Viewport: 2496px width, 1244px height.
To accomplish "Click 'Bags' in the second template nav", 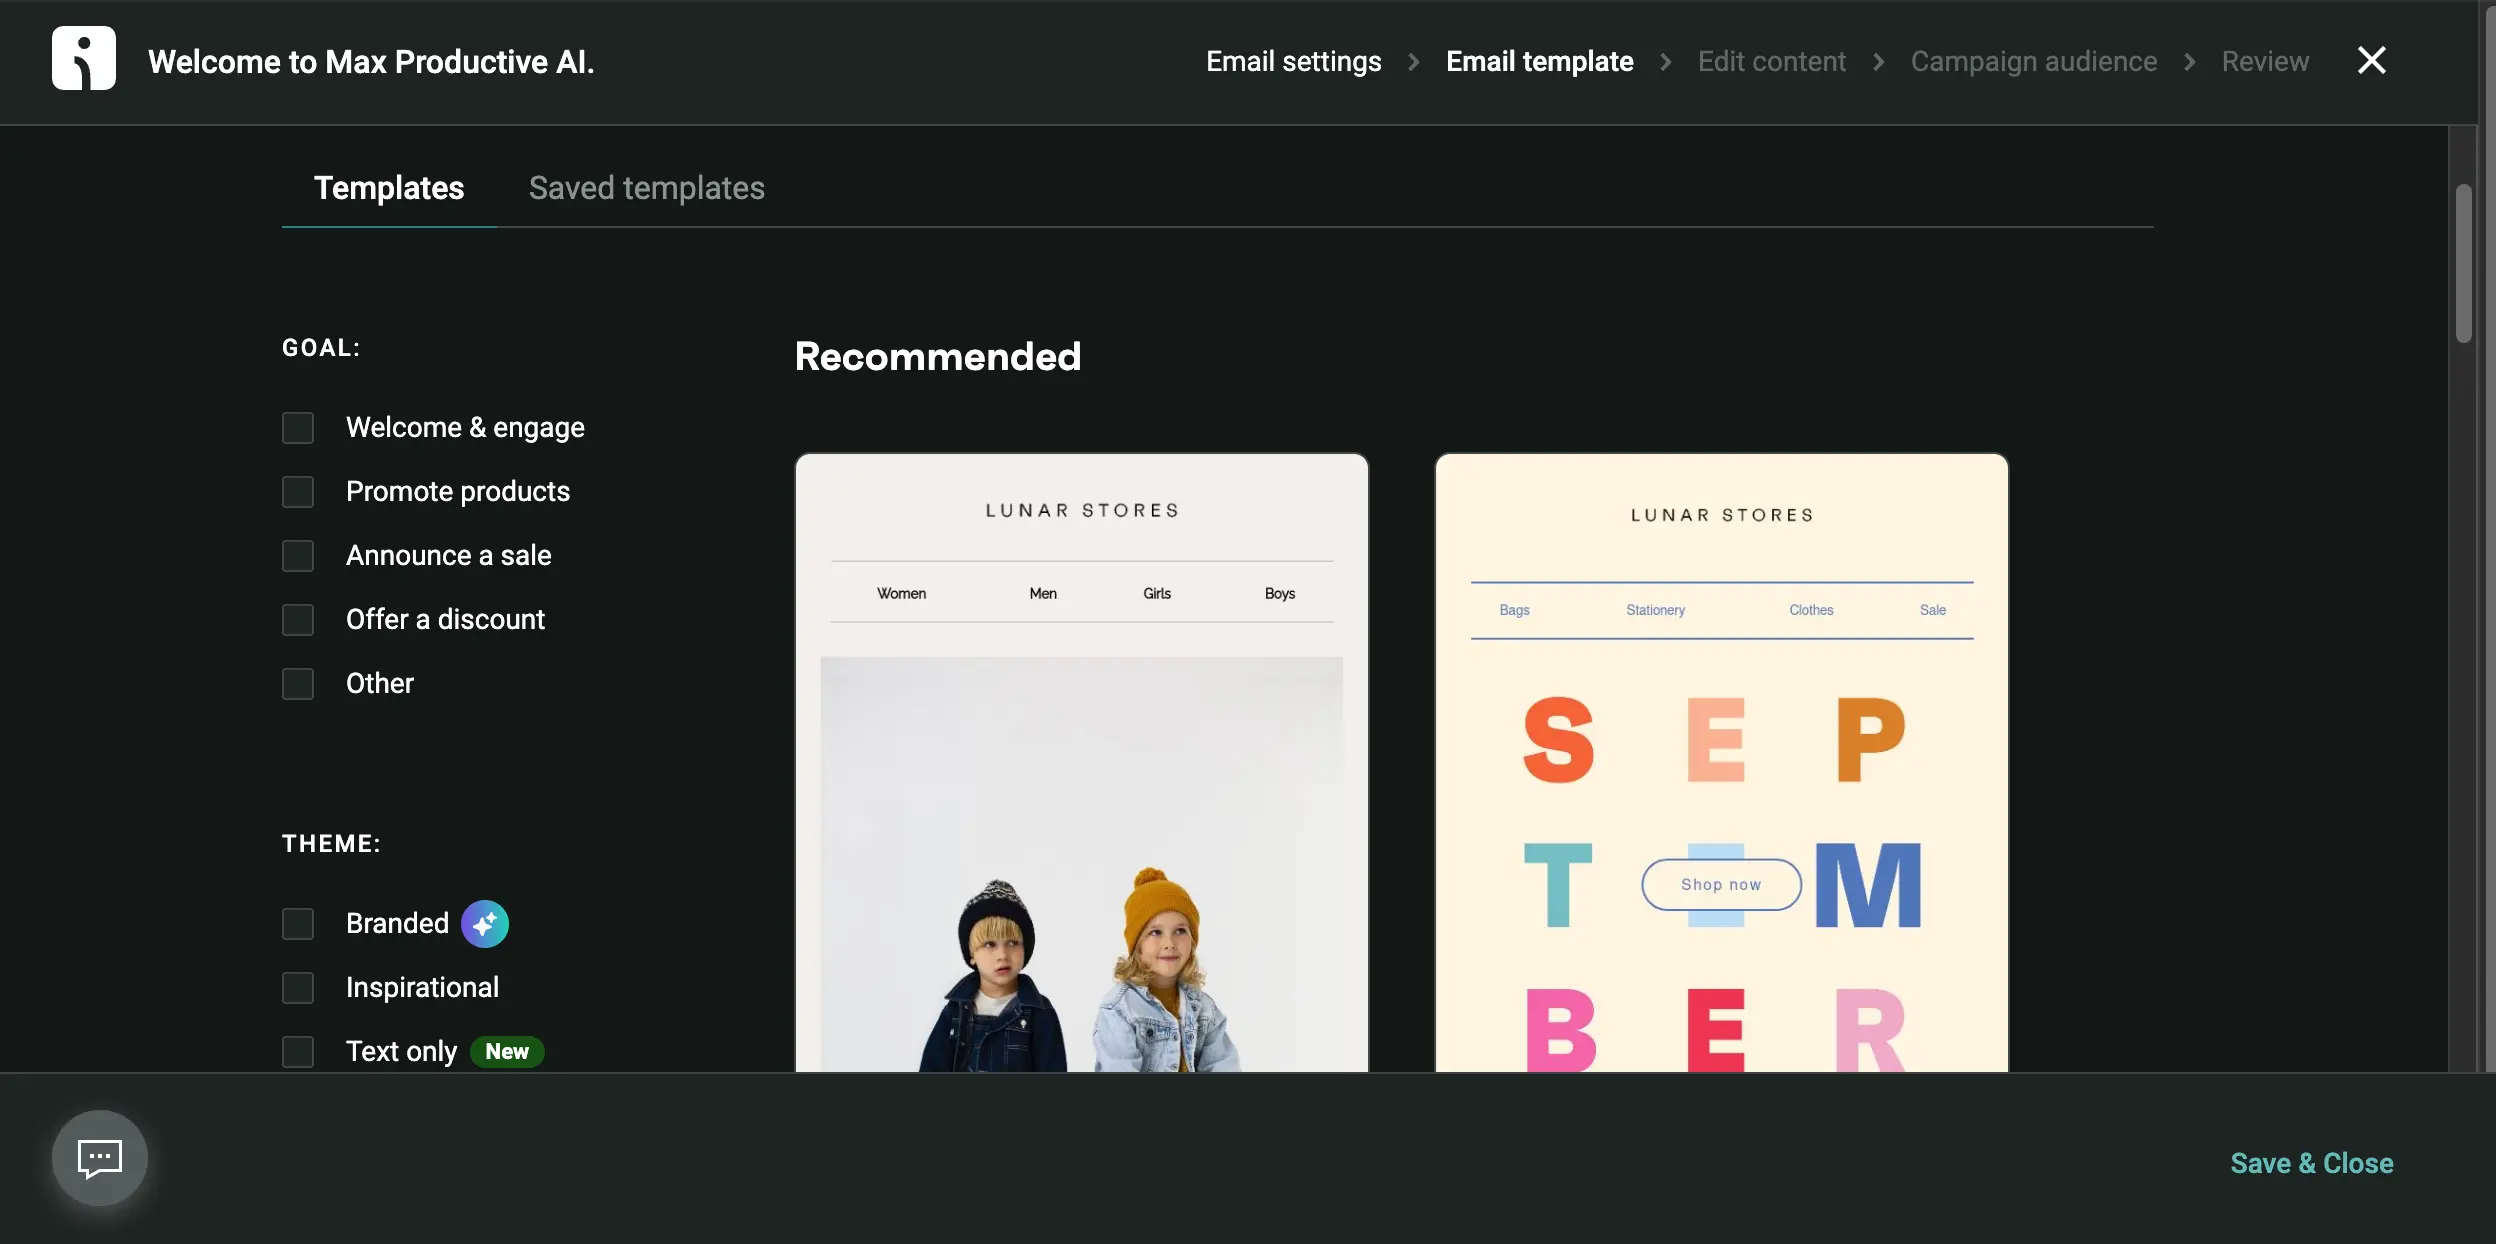I will pyautogui.click(x=1514, y=610).
